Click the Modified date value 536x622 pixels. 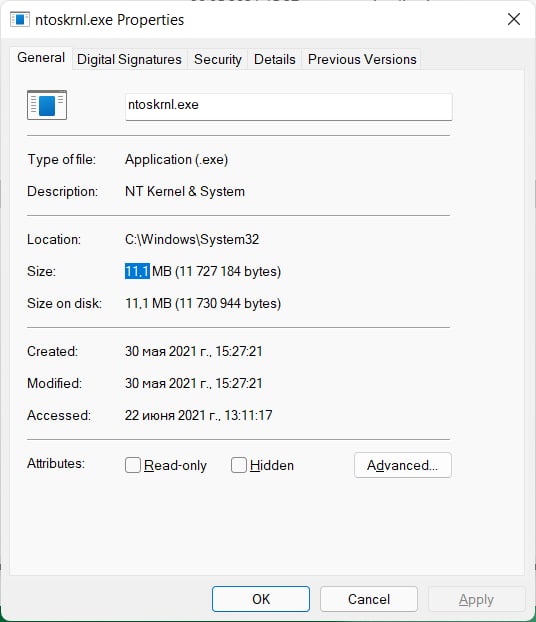tap(194, 384)
